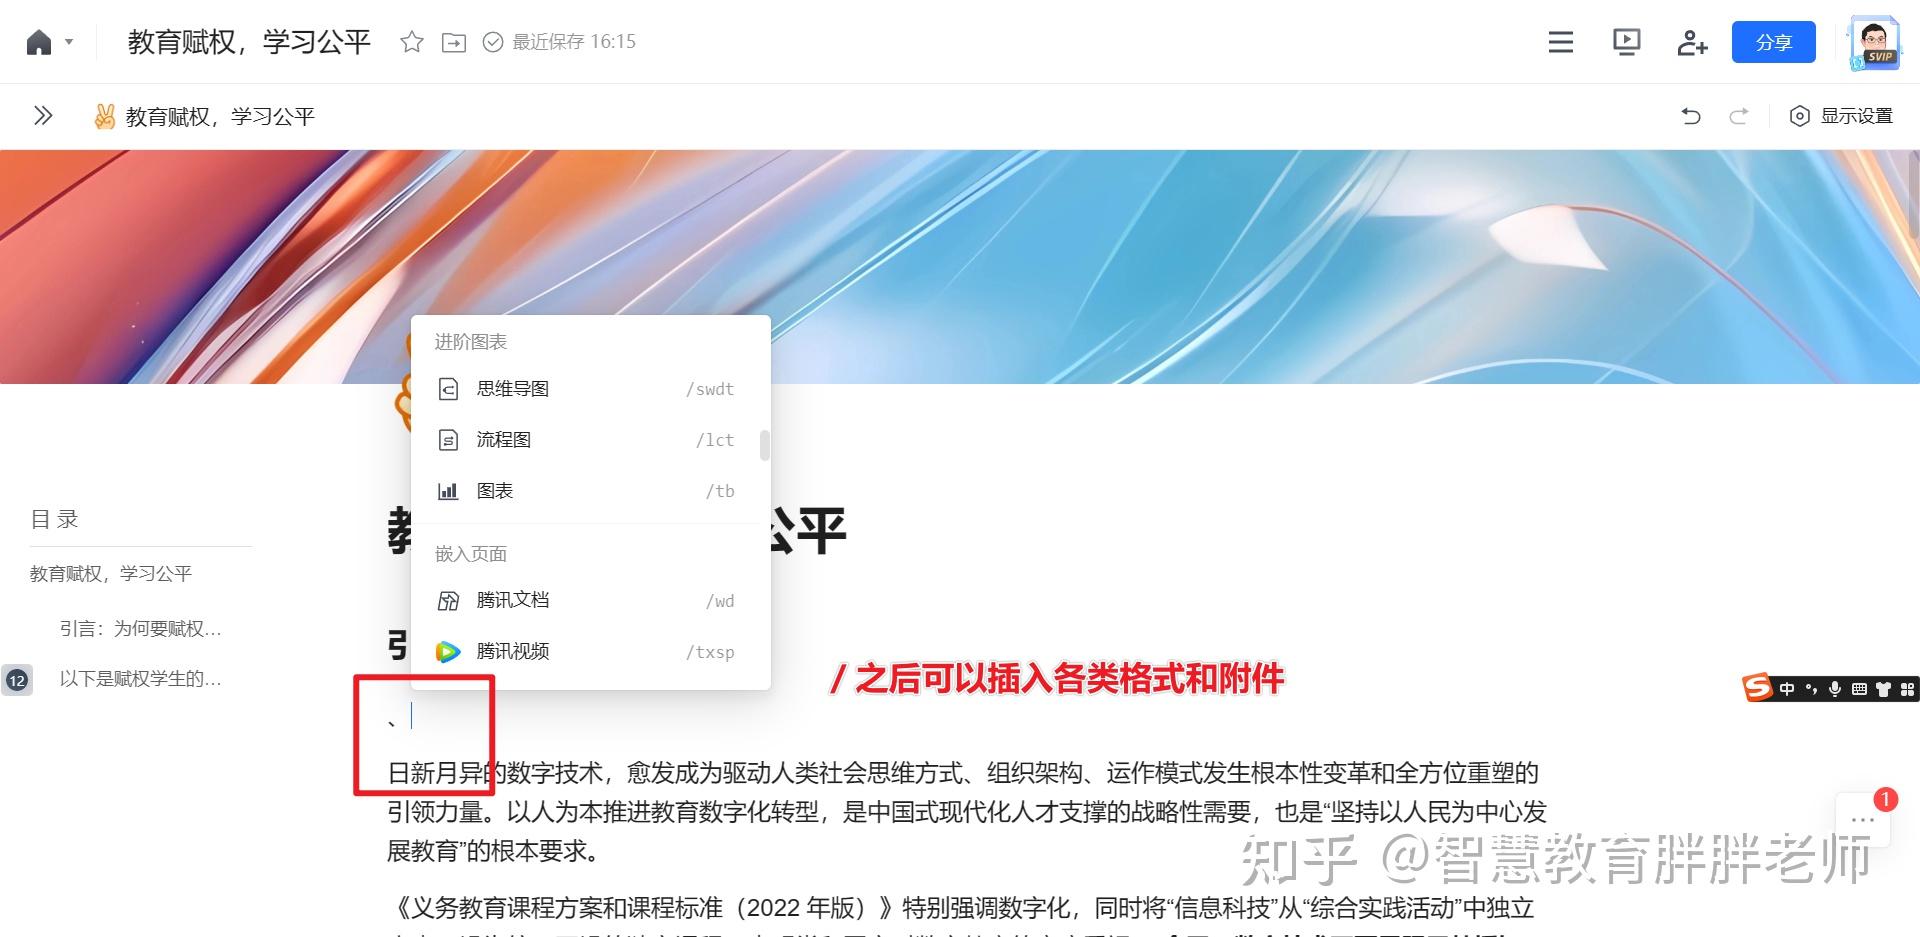Add a collaborator with the person-plus icon
1920x937 pixels.
(x=1691, y=42)
